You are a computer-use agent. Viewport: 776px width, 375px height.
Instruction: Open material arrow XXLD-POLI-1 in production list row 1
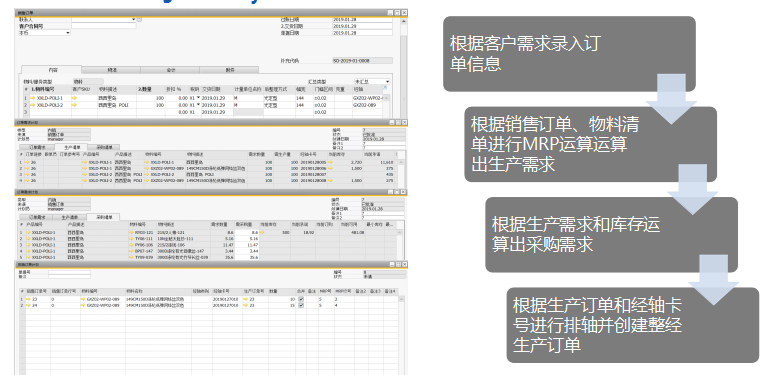[147, 162]
